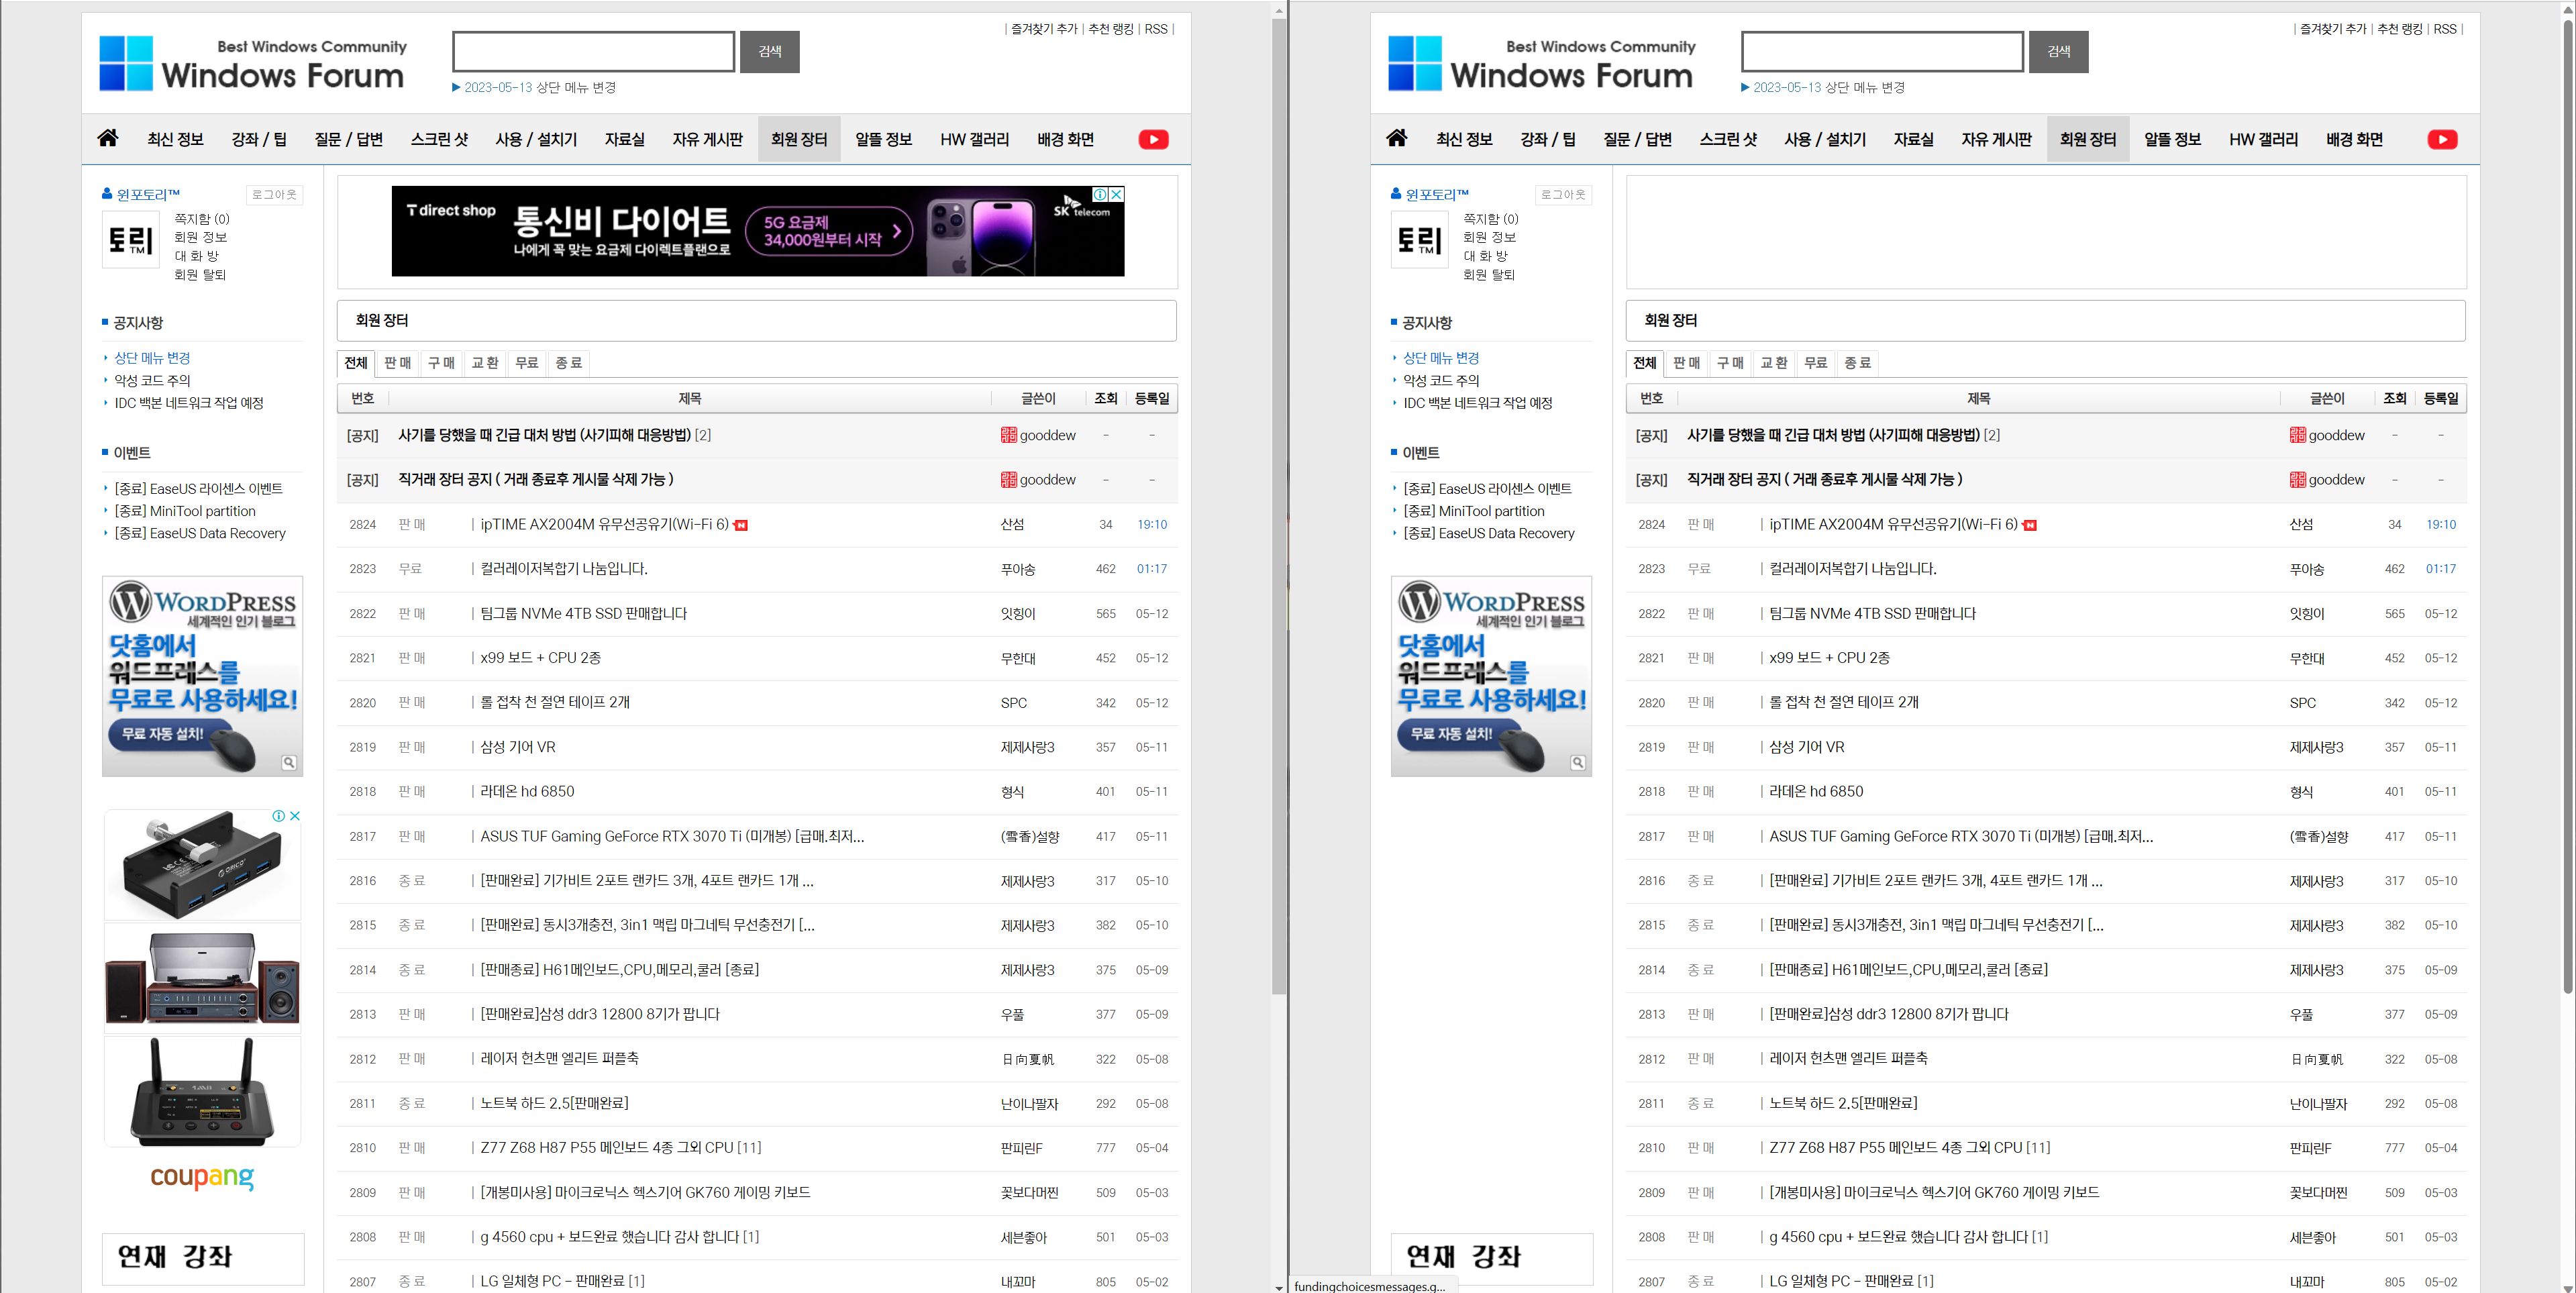Image resolution: width=2576 pixels, height=1293 pixels.
Task: Select the 구 매 category tab in right window
Action: pyautogui.click(x=1731, y=363)
